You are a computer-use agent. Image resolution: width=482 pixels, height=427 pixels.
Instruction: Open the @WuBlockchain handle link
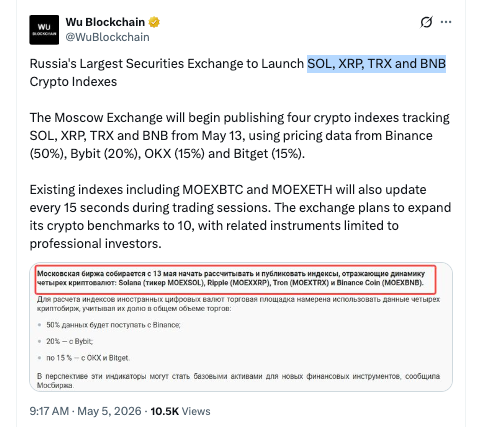107,37
